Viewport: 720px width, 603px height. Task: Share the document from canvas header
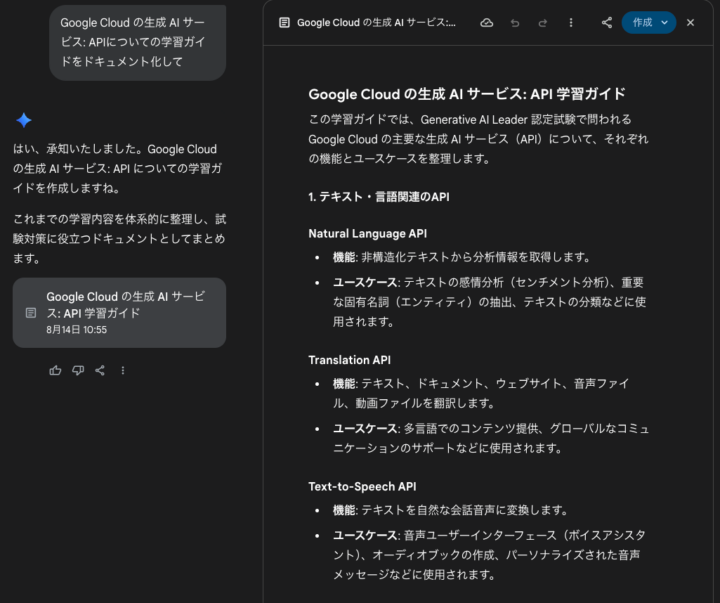pos(607,23)
